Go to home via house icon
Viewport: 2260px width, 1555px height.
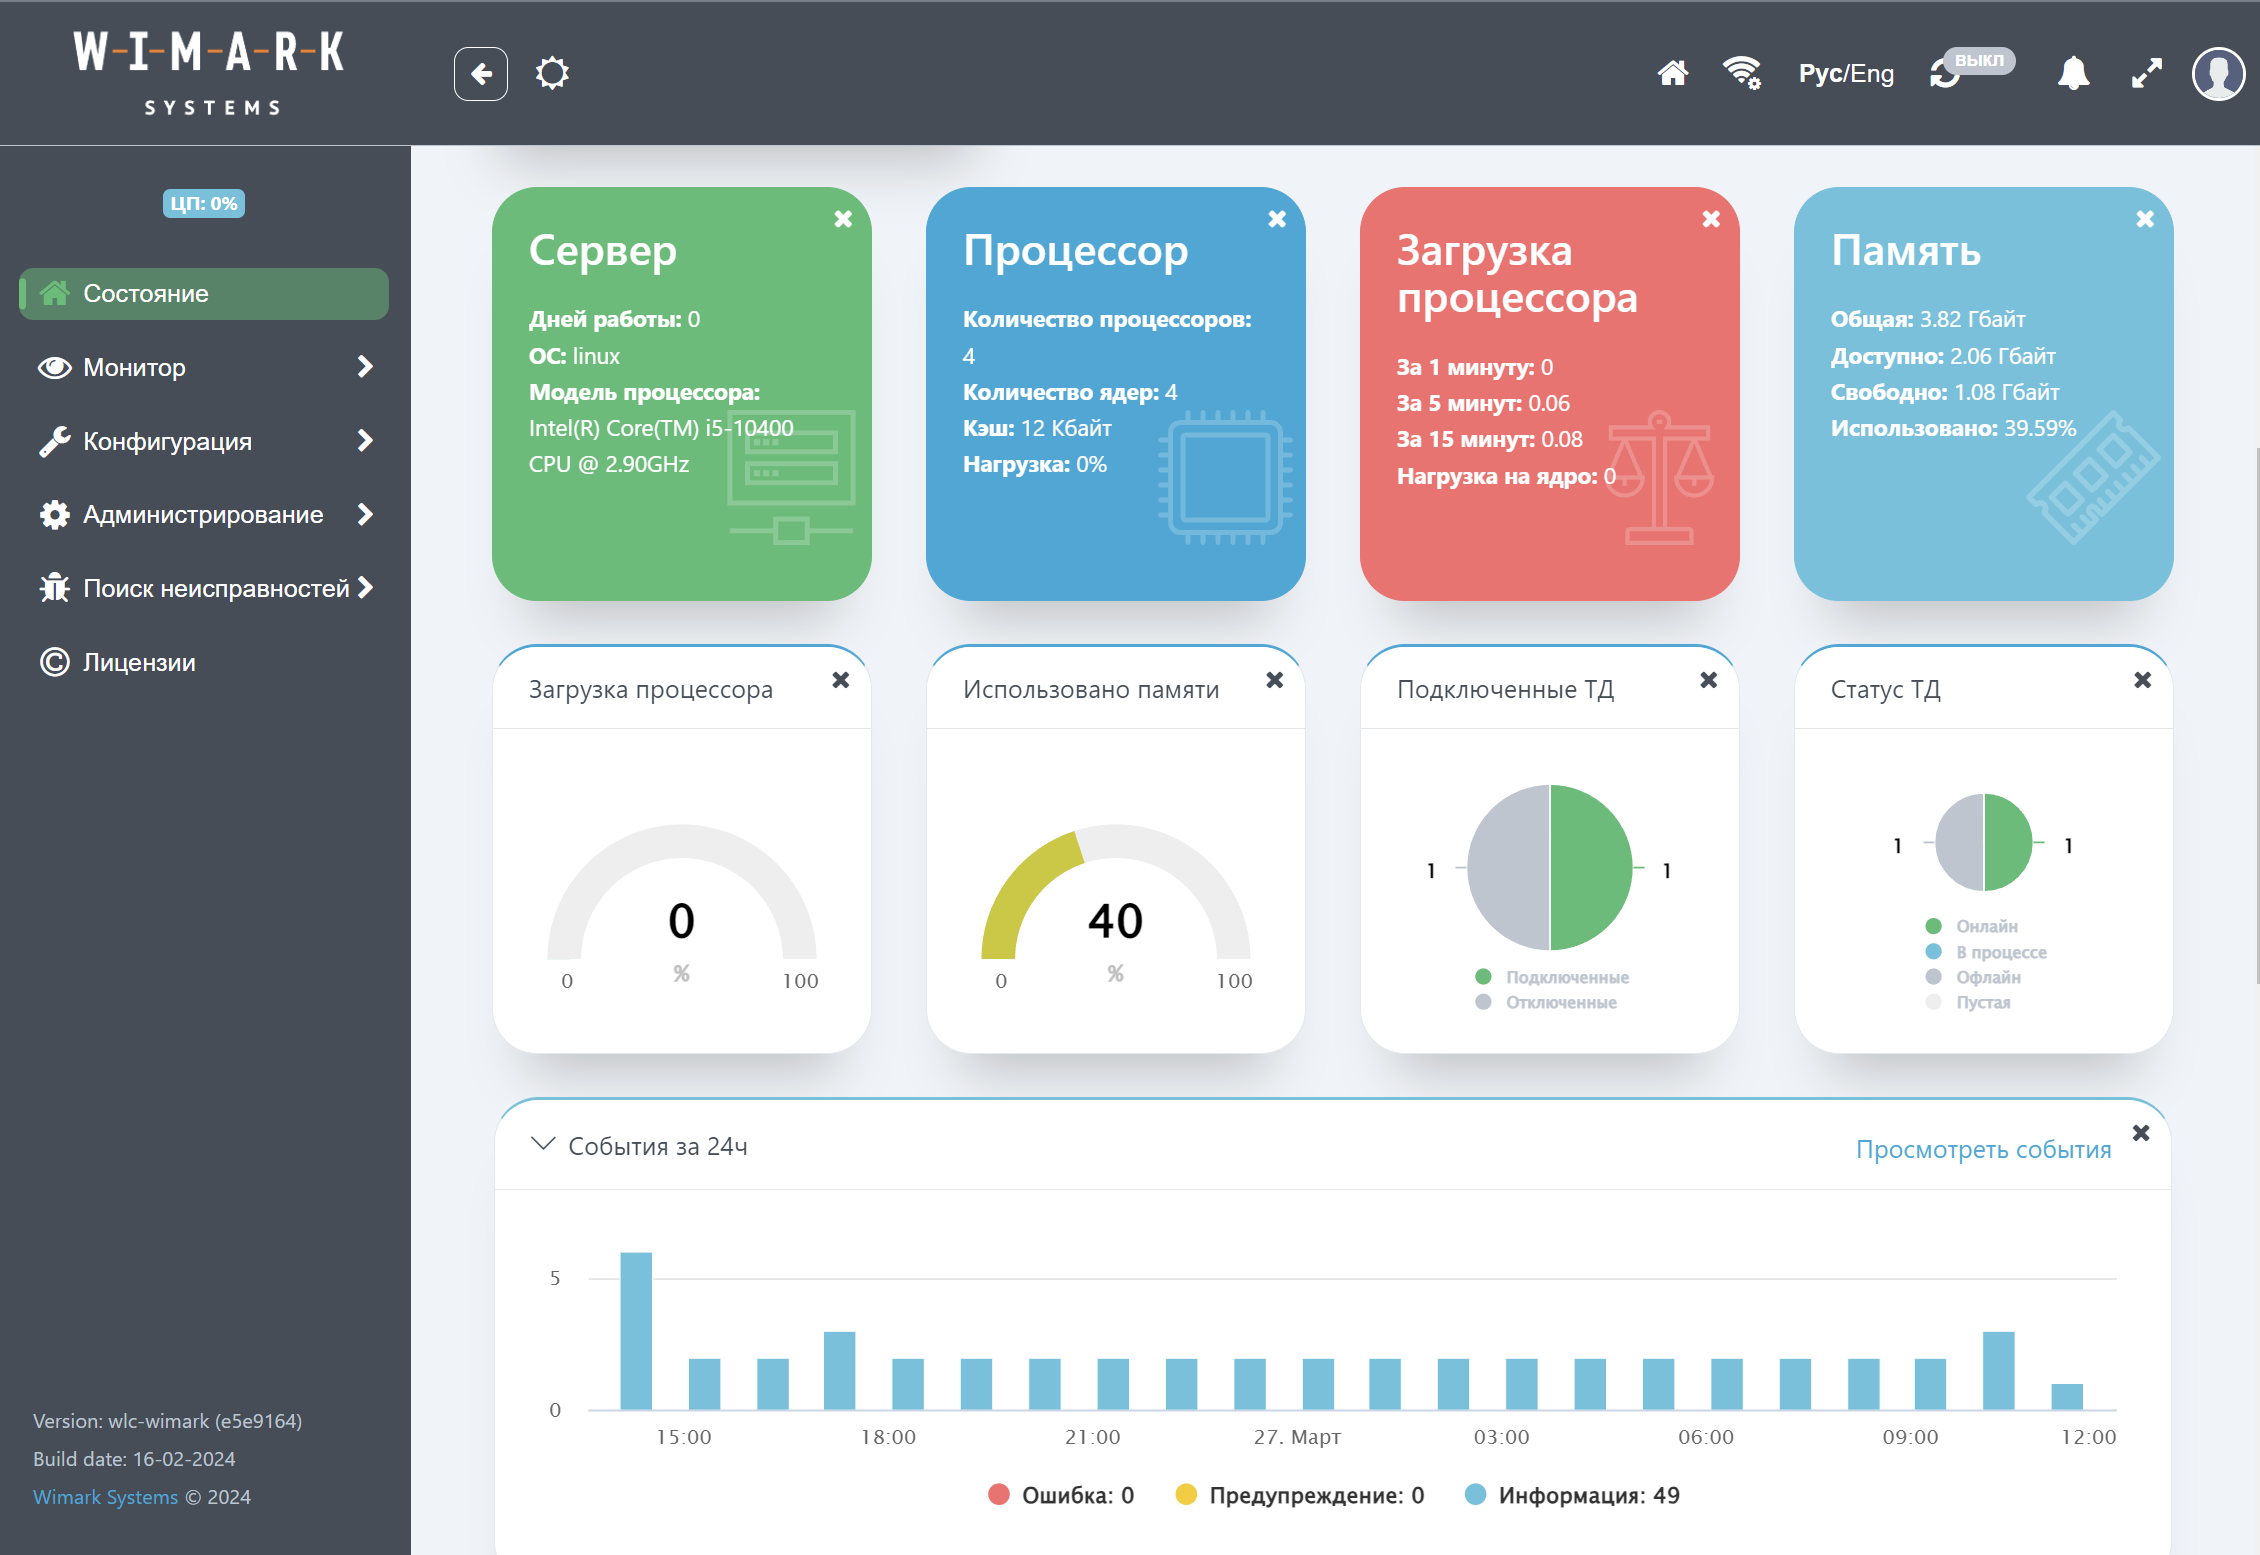pyautogui.click(x=1672, y=73)
